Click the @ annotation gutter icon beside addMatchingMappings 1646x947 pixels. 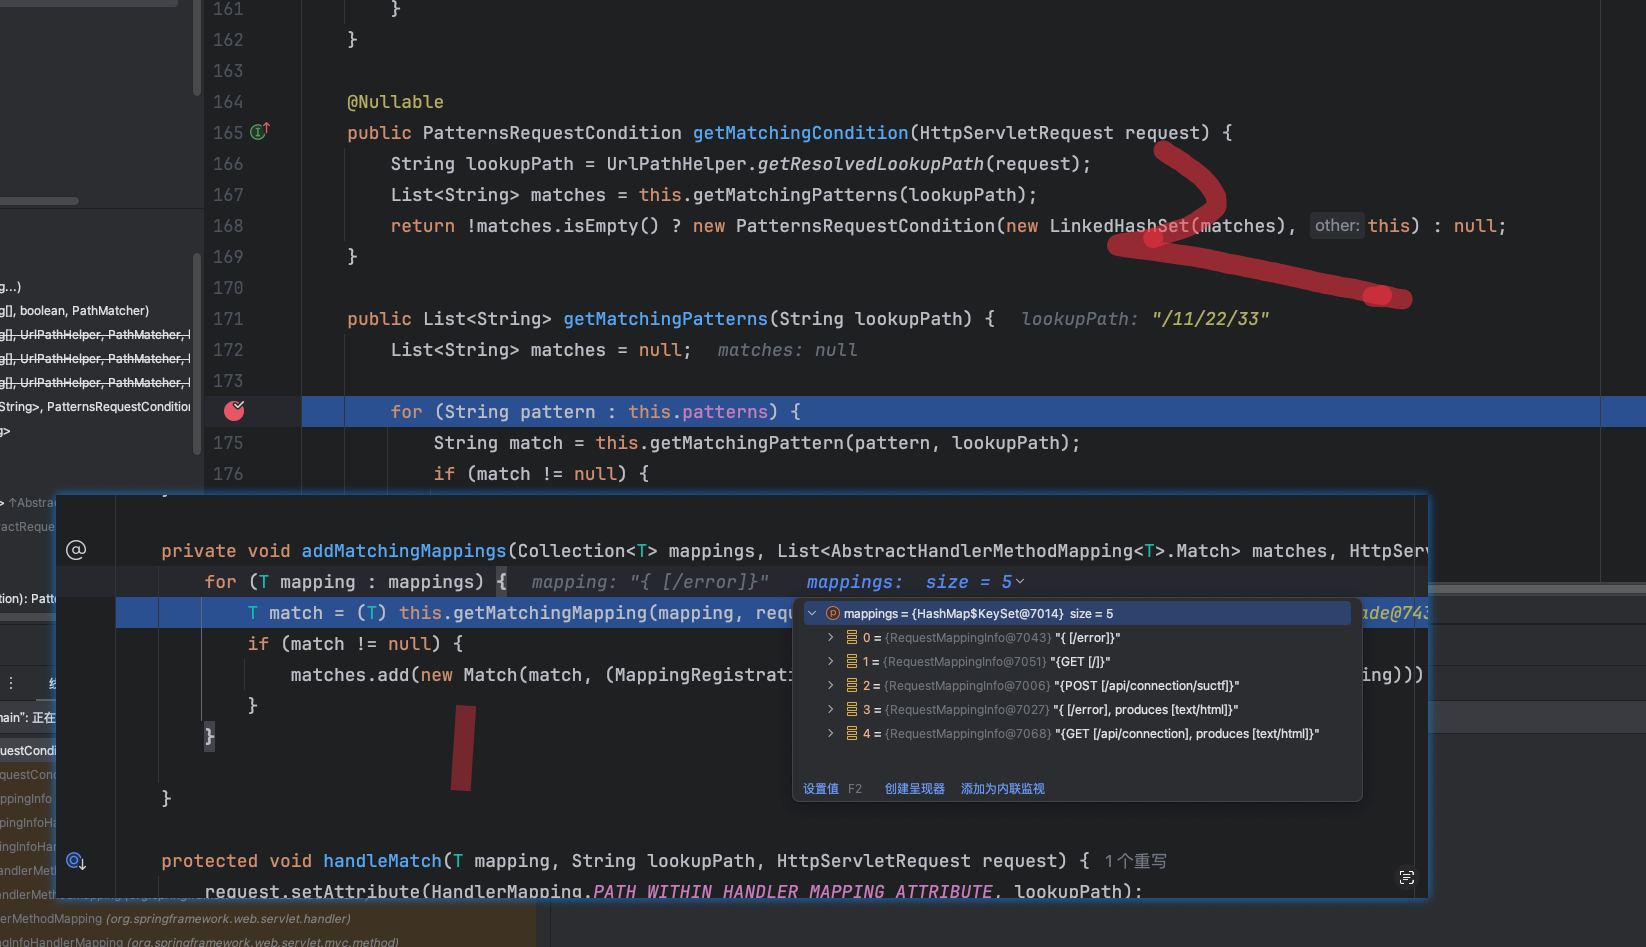click(76, 550)
